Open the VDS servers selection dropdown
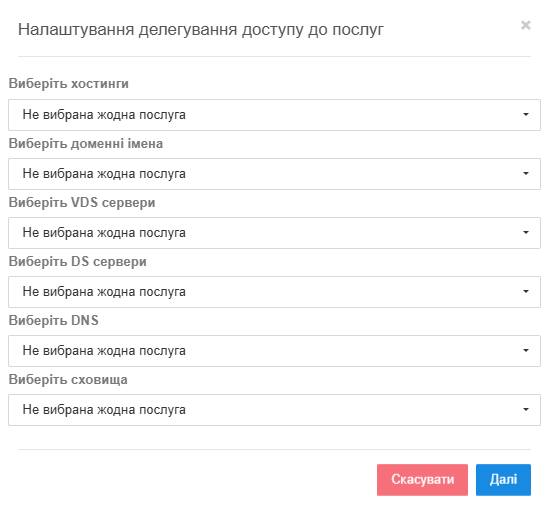The height and width of the screenshot is (508, 548). click(x=274, y=233)
